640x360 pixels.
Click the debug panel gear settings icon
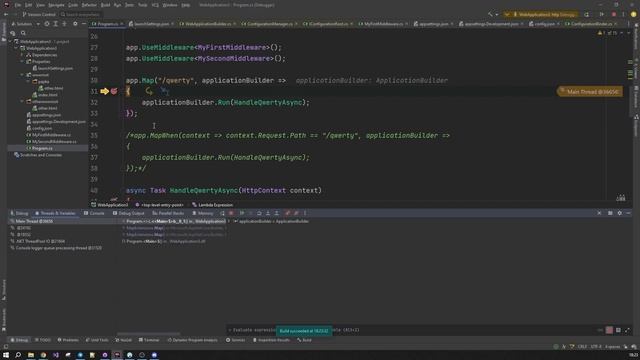(x=620, y=213)
